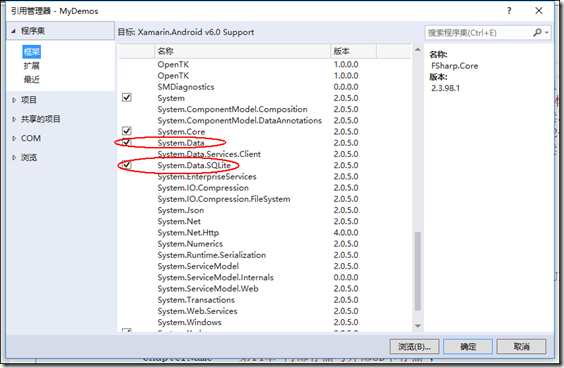Open the help question mark button

pos(509,11)
